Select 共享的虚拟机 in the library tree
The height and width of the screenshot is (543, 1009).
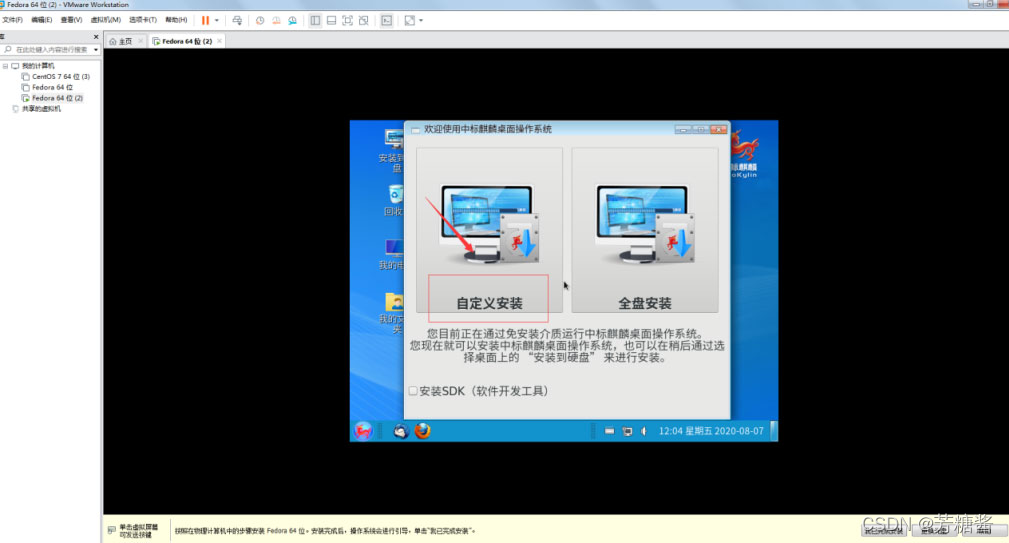(41, 109)
